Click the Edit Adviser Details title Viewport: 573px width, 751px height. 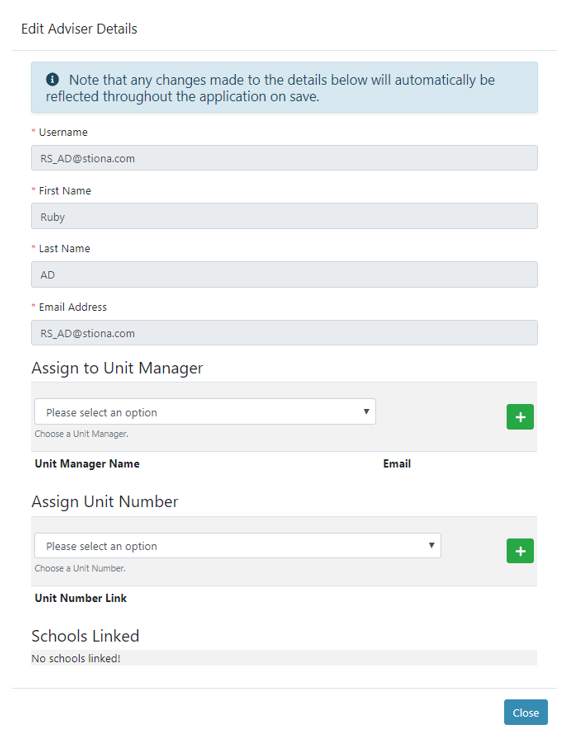[x=79, y=29]
